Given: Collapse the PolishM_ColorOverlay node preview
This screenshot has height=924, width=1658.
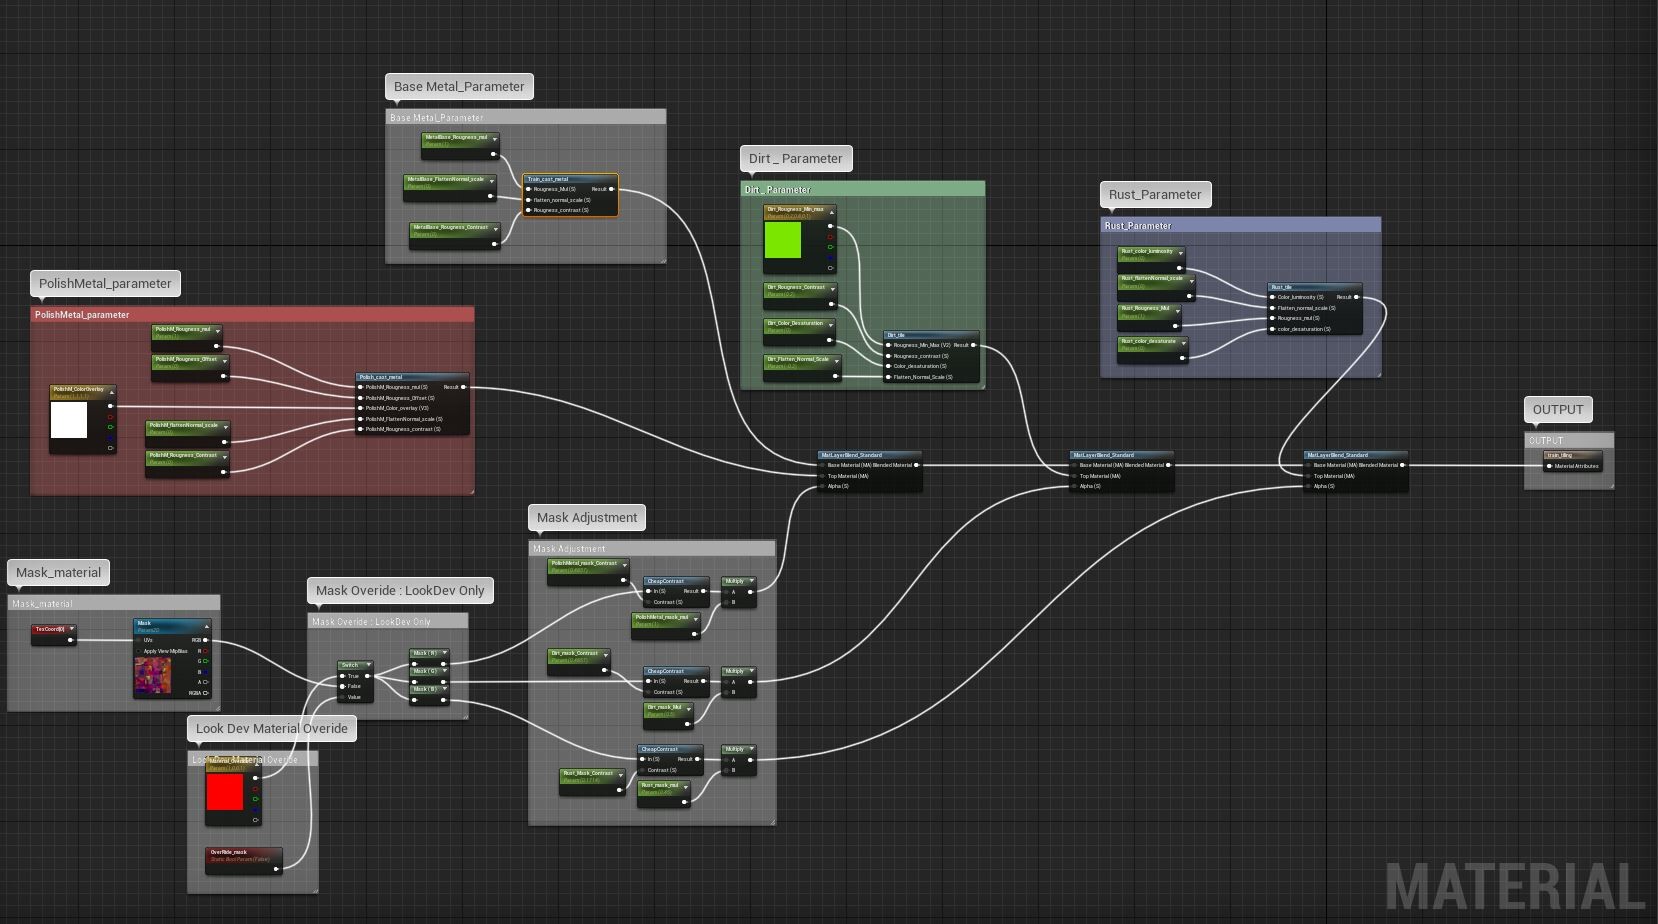Looking at the screenshot, I should tap(112, 390).
